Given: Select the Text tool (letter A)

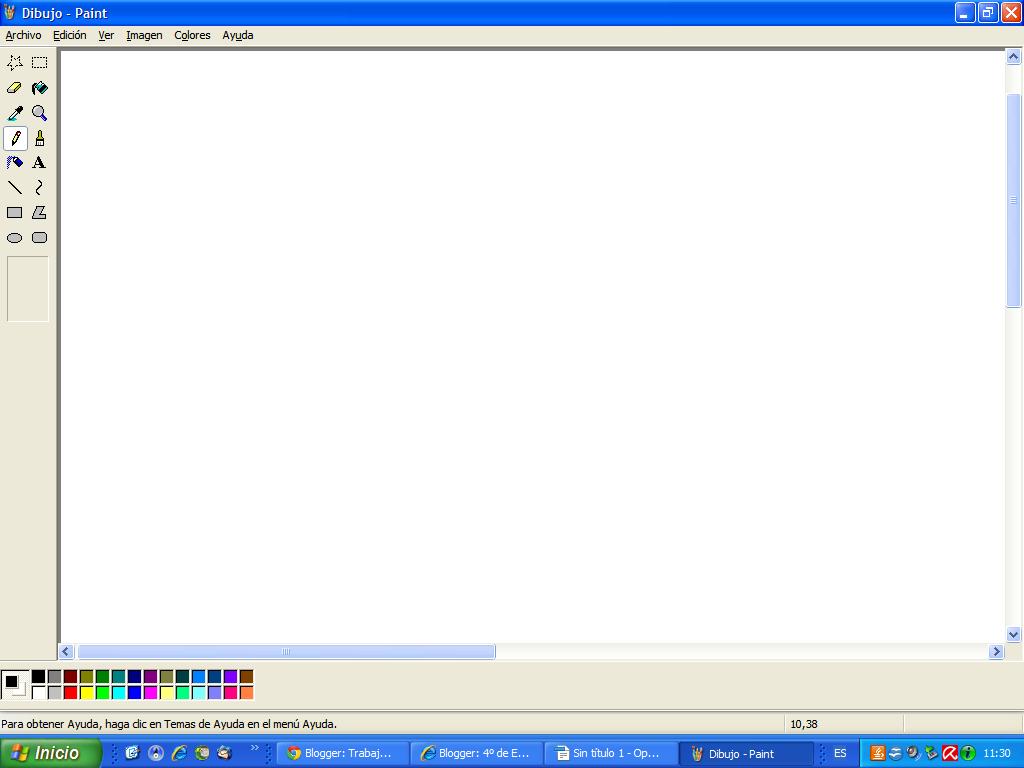Looking at the screenshot, I should [39, 163].
